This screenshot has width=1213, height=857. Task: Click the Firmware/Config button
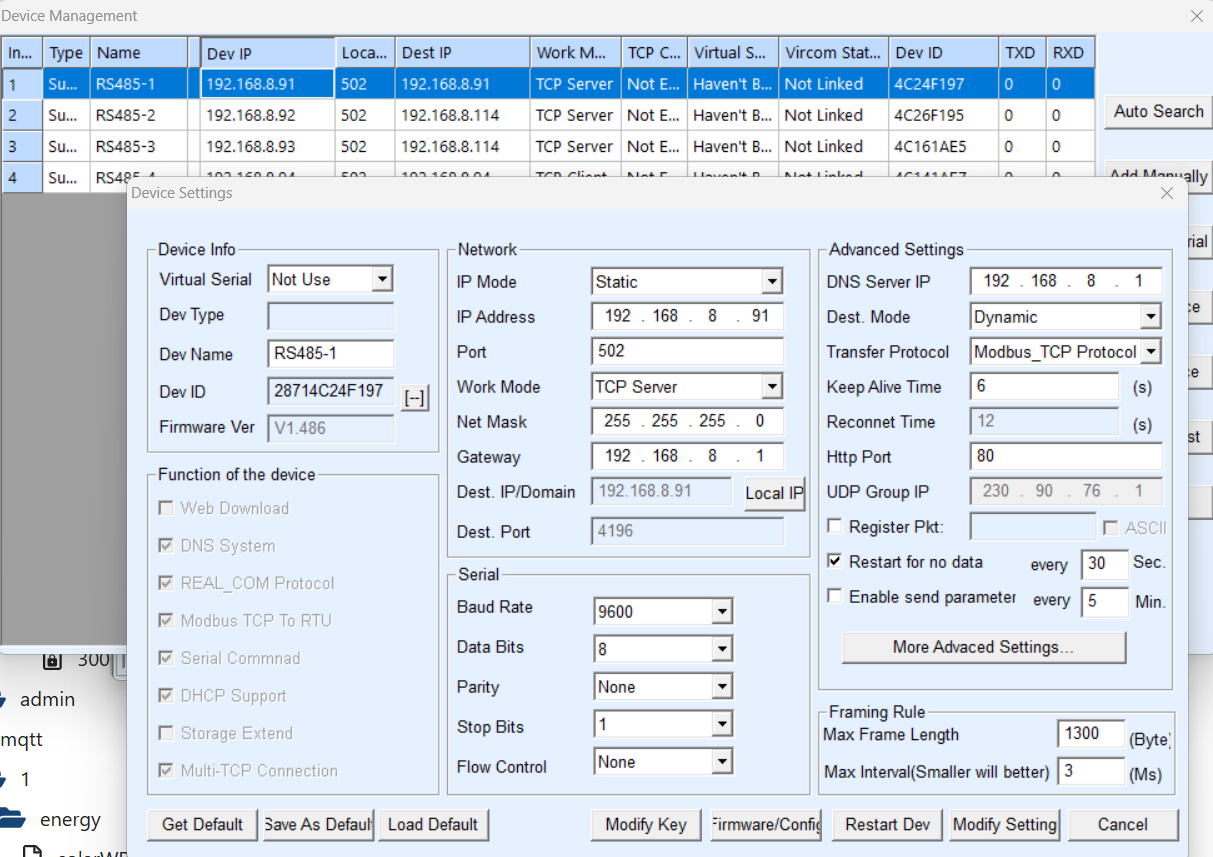coord(765,825)
